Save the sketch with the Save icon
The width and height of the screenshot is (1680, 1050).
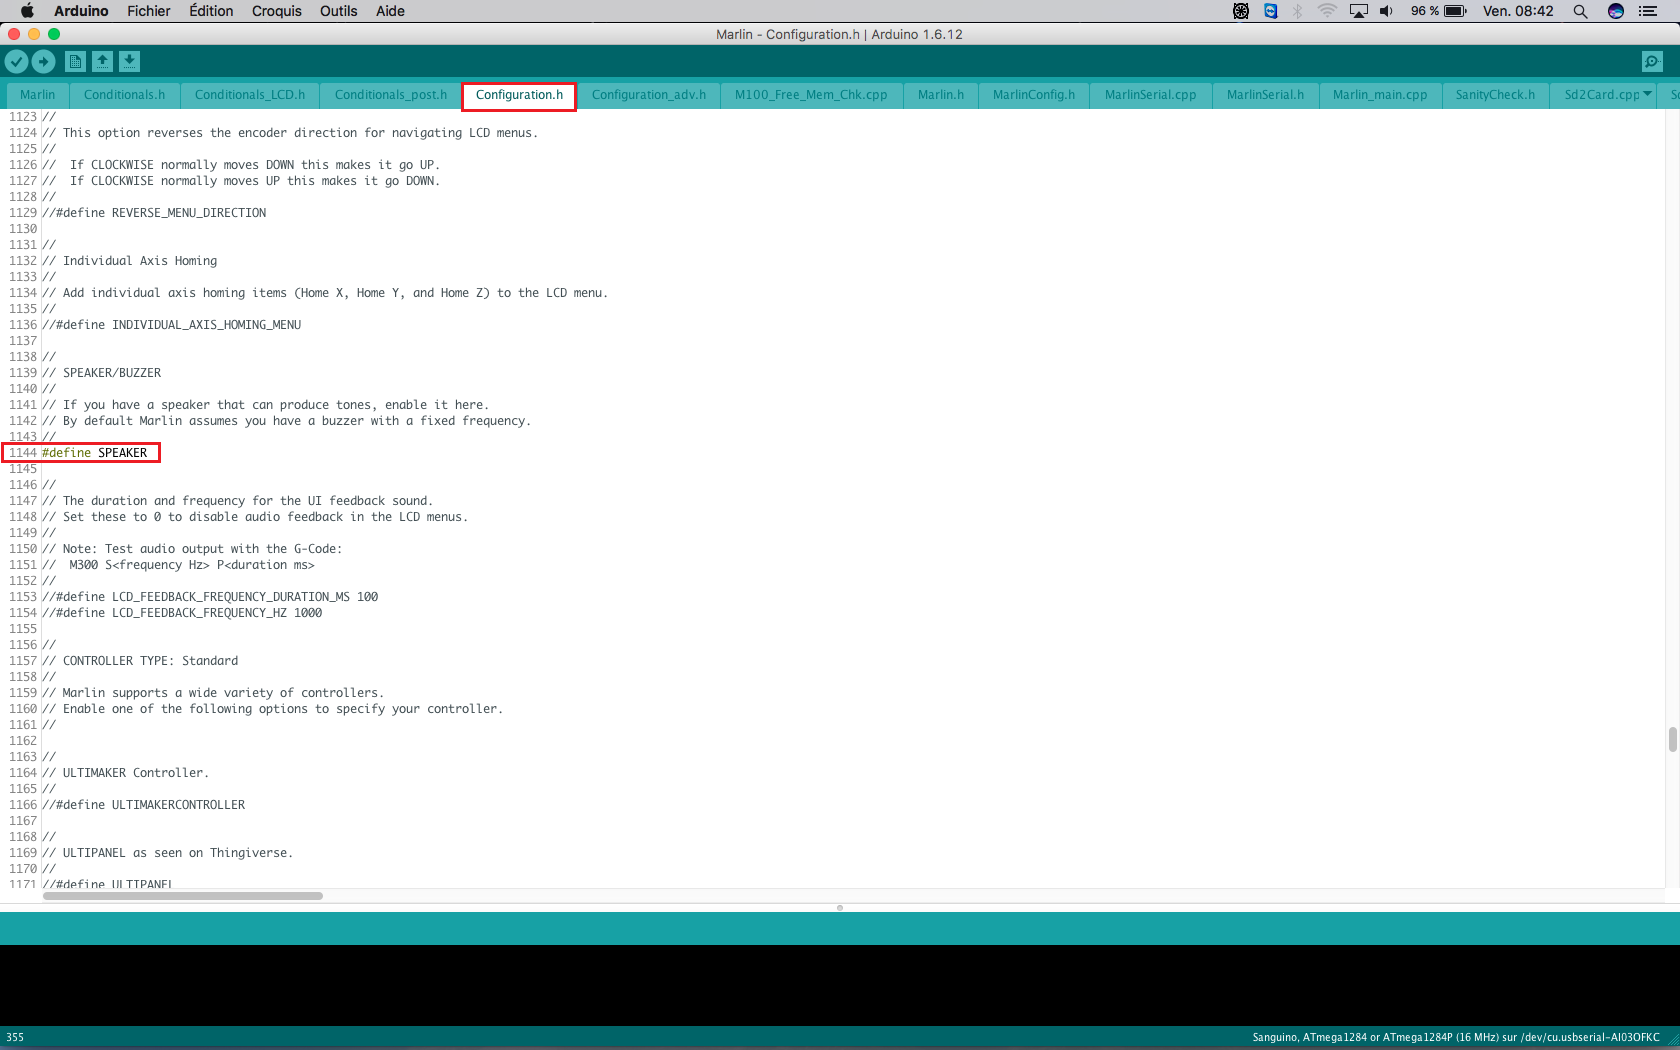pos(129,61)
